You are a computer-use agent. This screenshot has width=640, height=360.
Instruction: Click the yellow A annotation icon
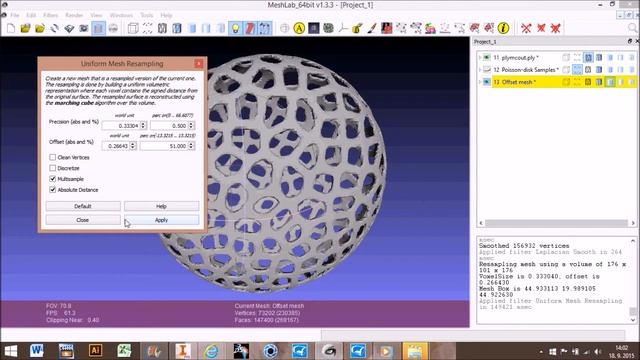click(299, 28)
